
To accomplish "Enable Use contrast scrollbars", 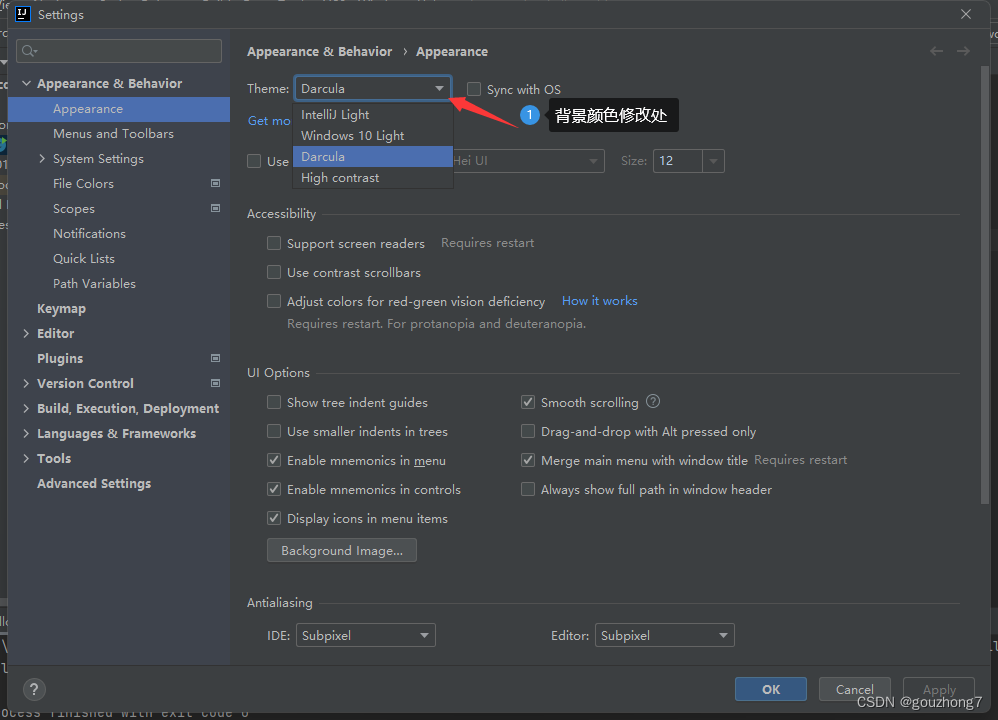I will (x=274, y=272).
